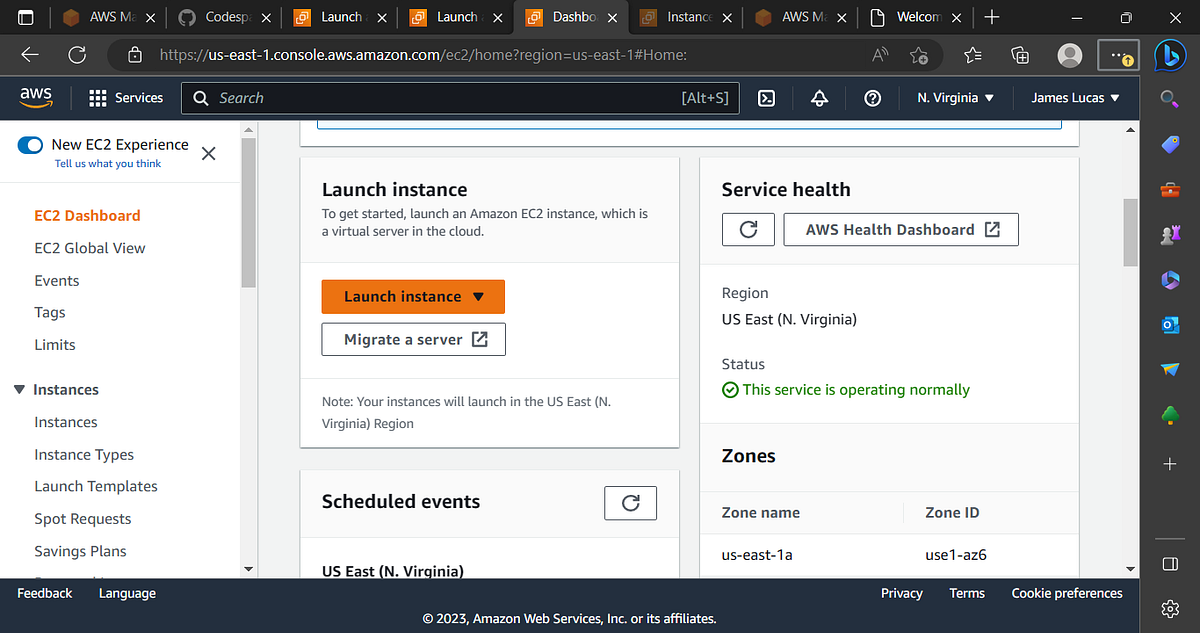This screenshot has width=1200, height=633.
Task: Open the AWS help question mark icon
Action: pyautogui.click(x=872, y=97)
